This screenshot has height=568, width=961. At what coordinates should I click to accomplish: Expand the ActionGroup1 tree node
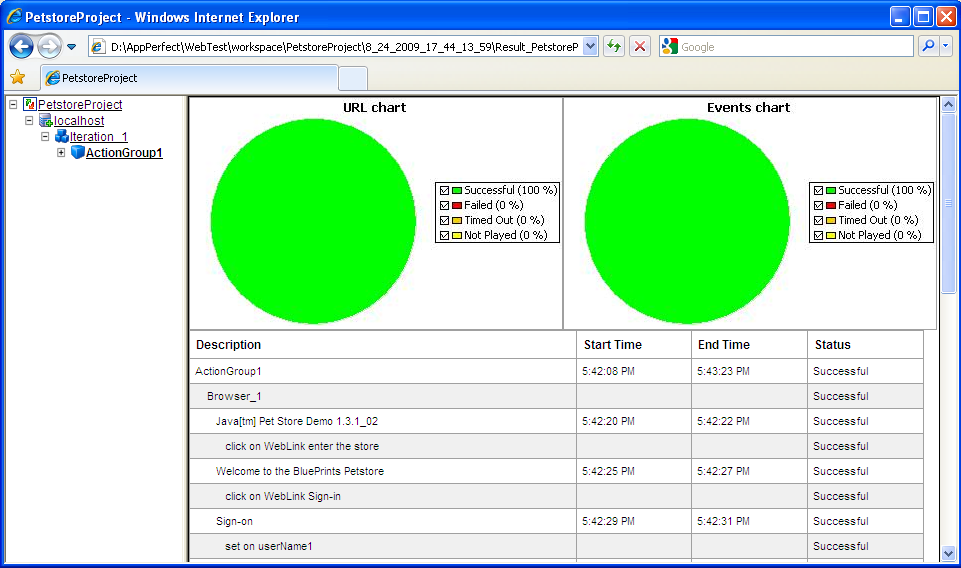61,153
